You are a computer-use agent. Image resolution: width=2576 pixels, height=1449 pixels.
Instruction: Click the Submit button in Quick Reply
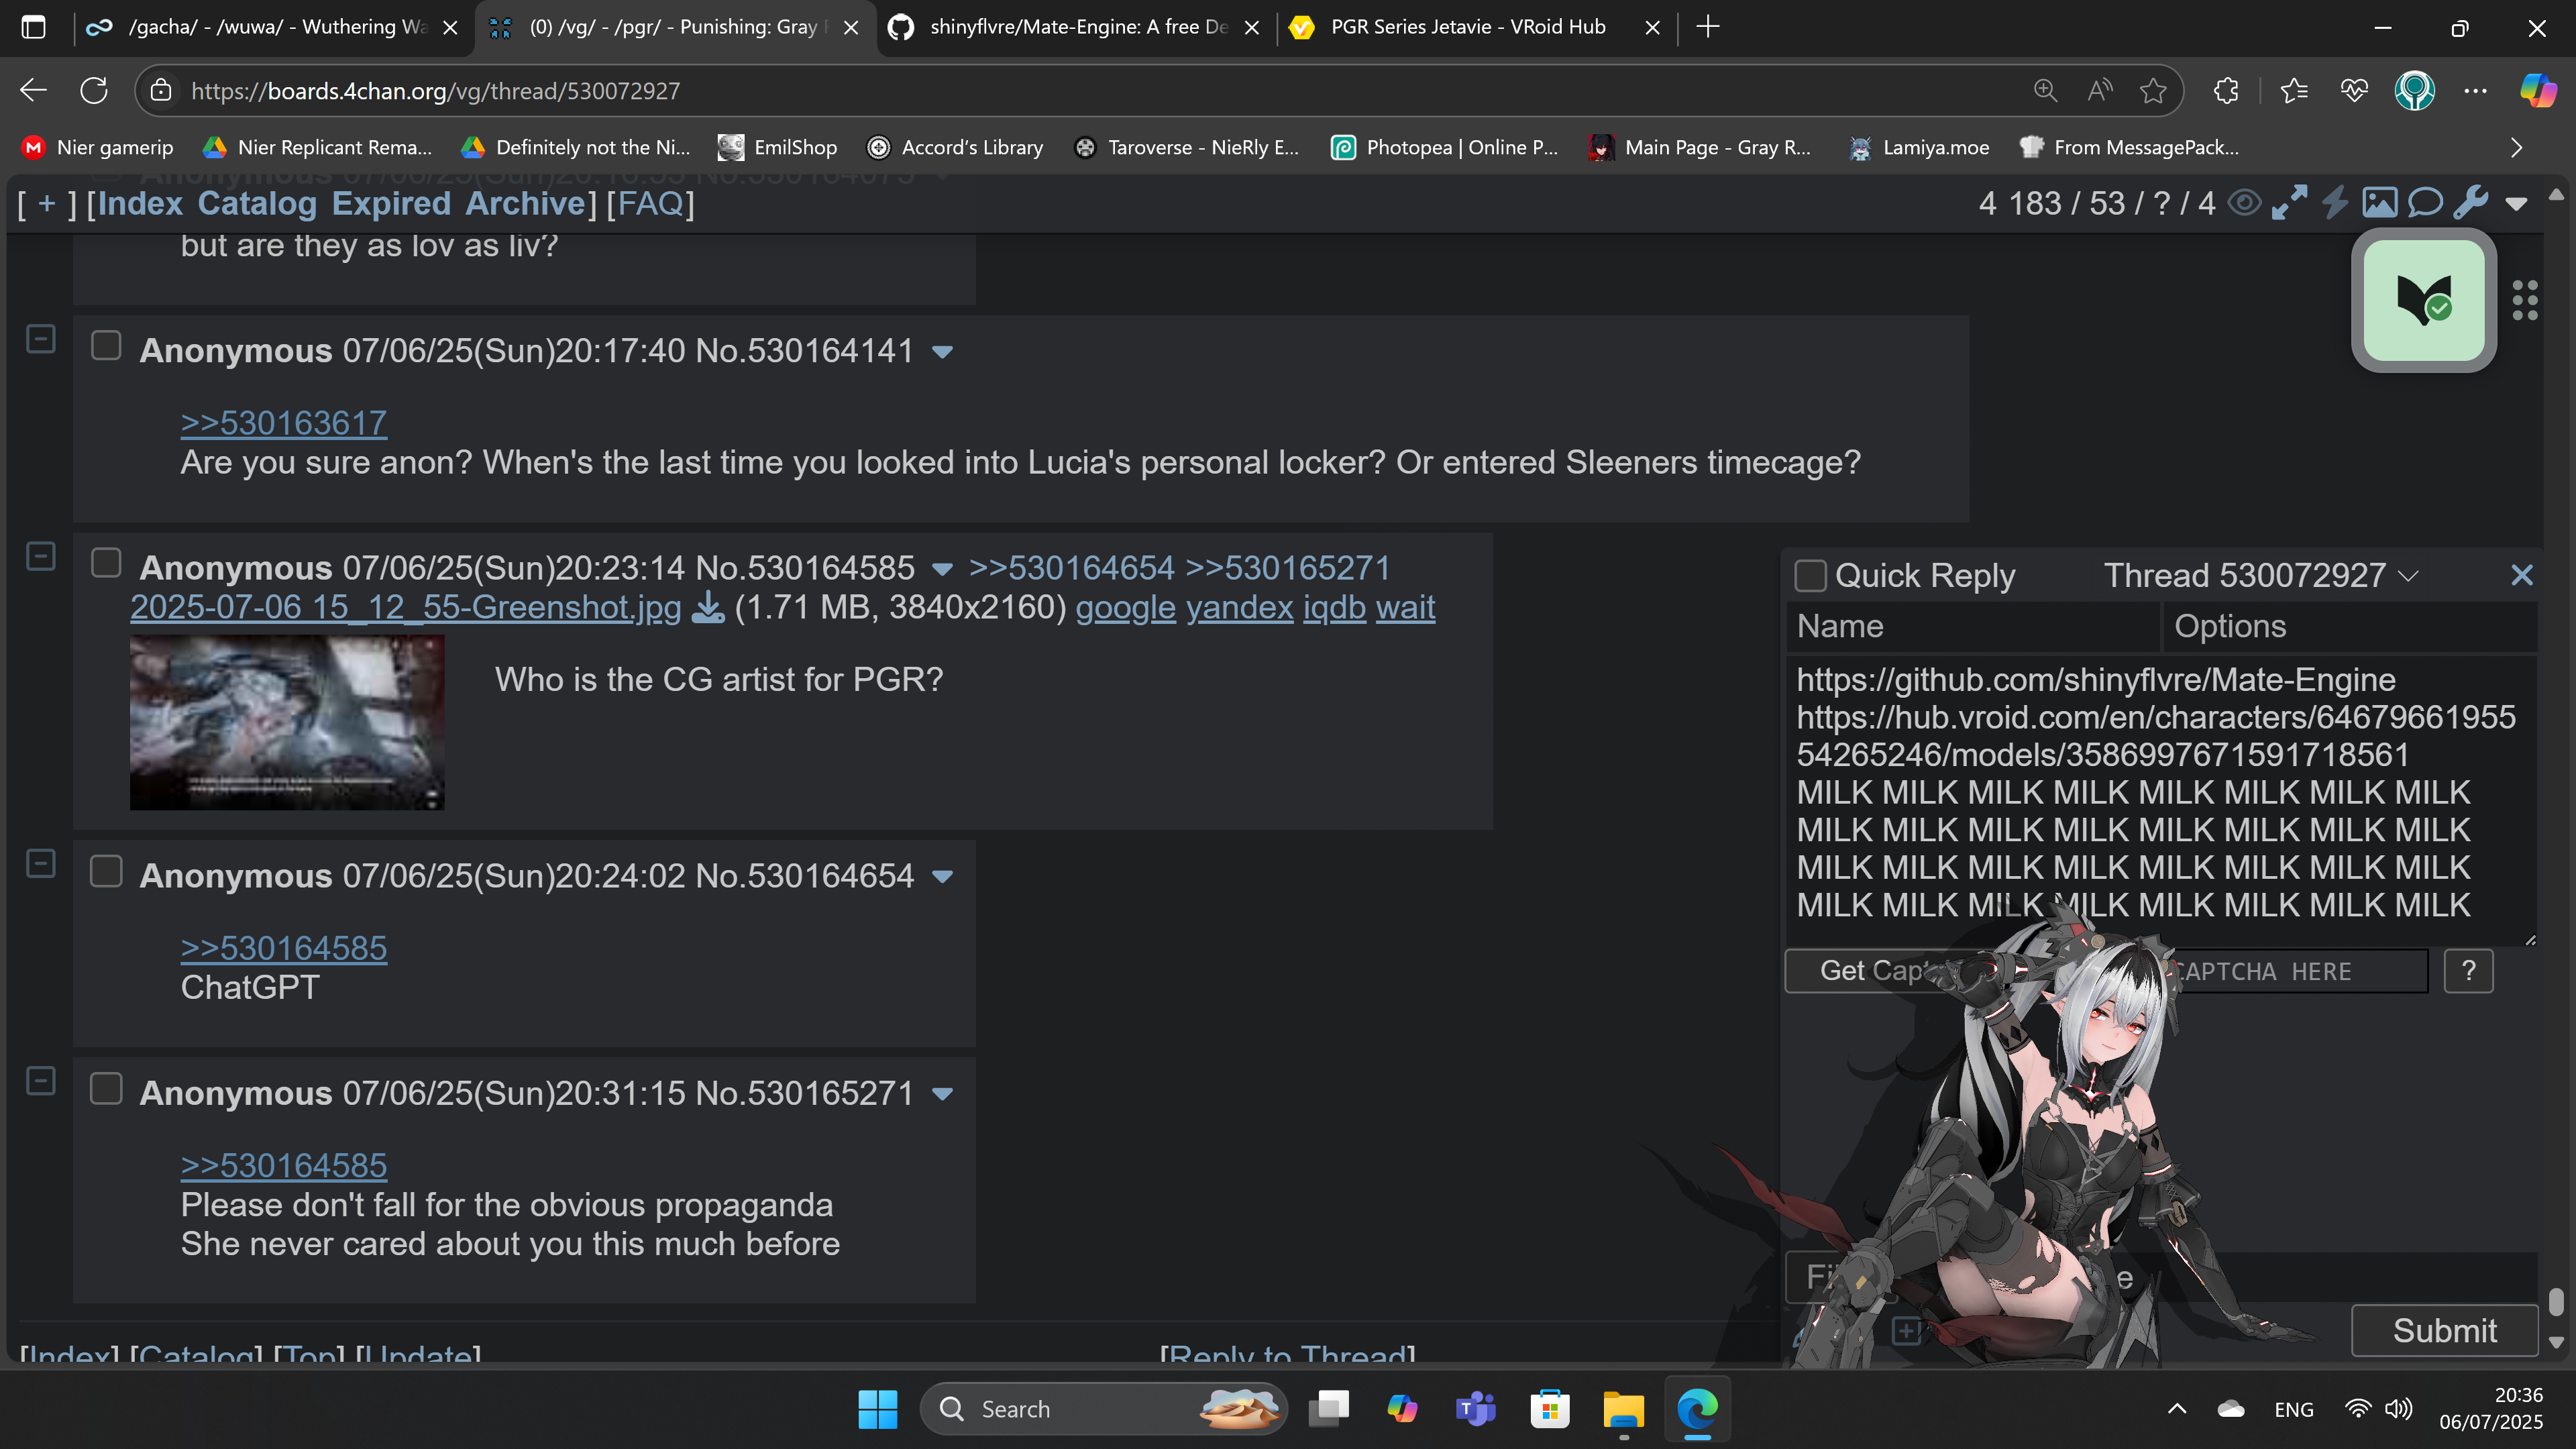click(x=2444, y=1330)
